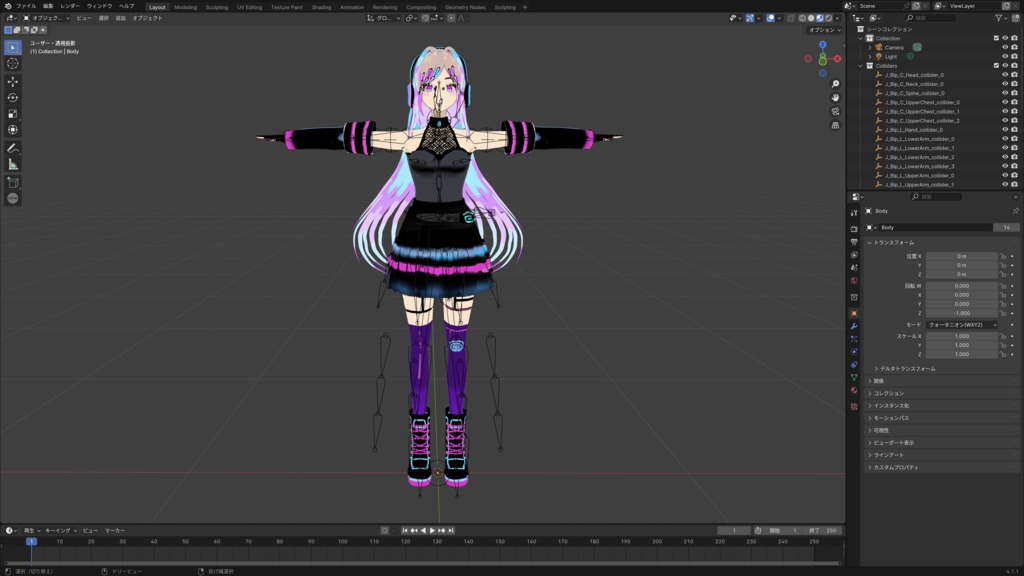This screenshot has width=1024, height=576.
Task: Open the timeline キーイング menu
Action: coord(60,531)
